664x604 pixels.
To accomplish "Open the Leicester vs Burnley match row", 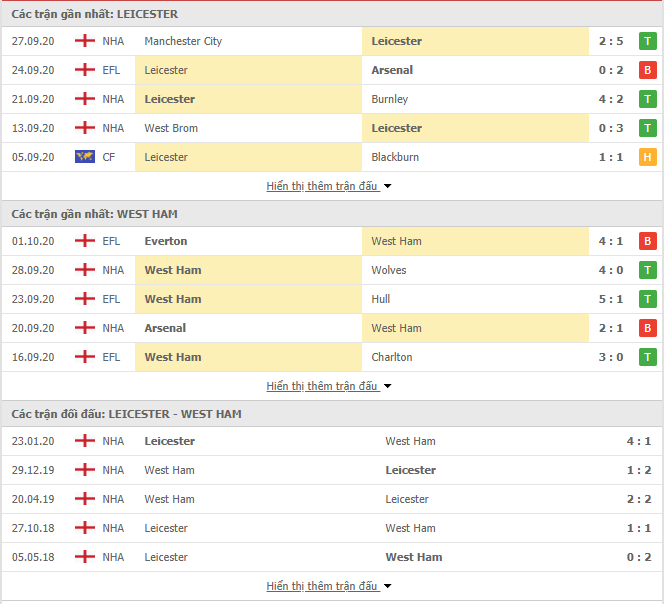I will (332, 99).
